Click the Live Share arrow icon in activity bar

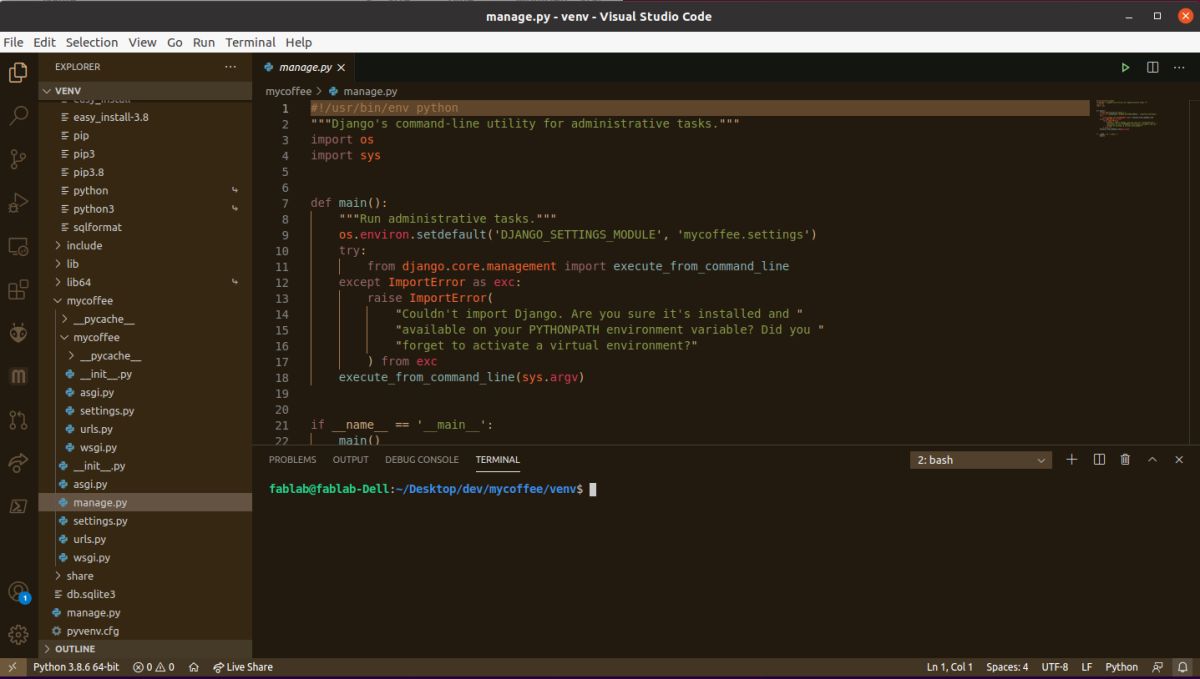(18, 462)
